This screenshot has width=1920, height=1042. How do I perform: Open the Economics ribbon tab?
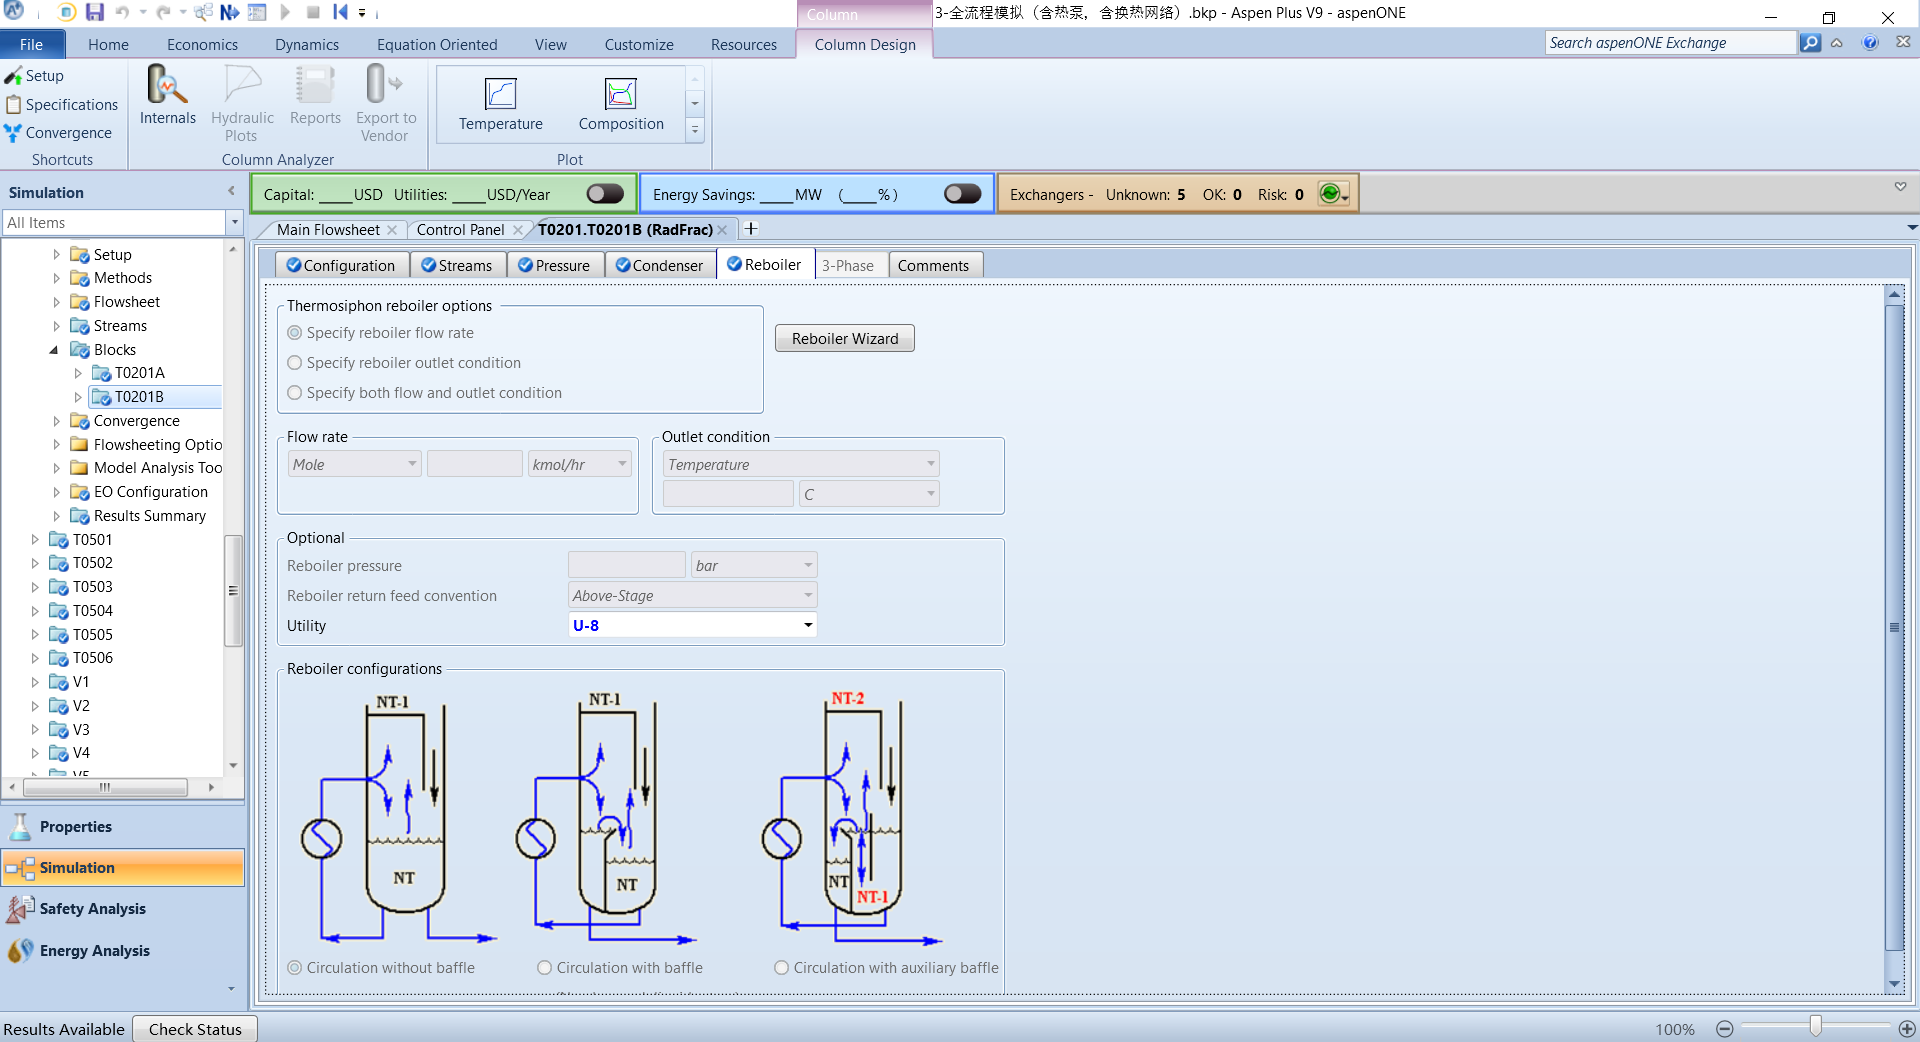202,45
